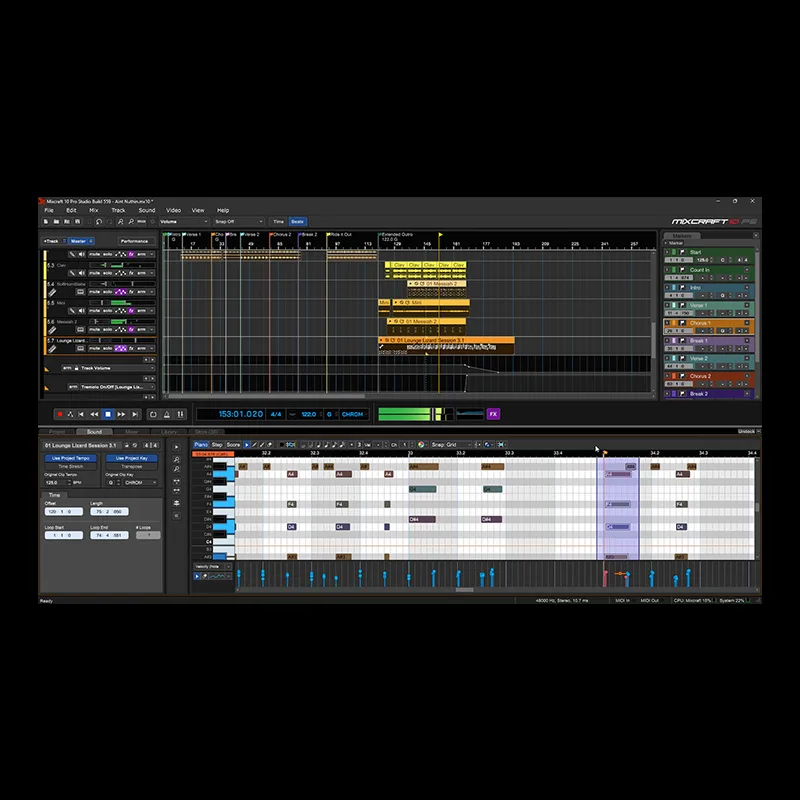Screen dimensions: 800x800
Task: Switch timeline to Beats mode
Action: pos(297,221)
